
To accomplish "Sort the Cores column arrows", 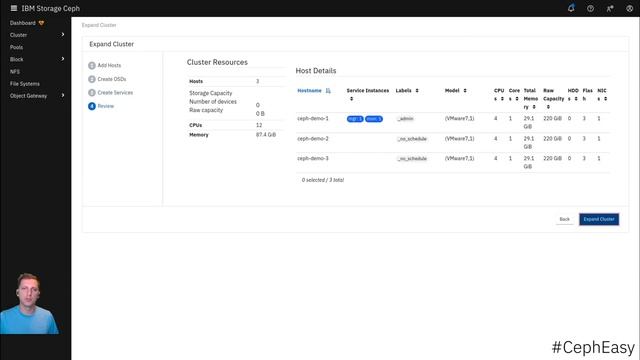I will coord(517,99).
